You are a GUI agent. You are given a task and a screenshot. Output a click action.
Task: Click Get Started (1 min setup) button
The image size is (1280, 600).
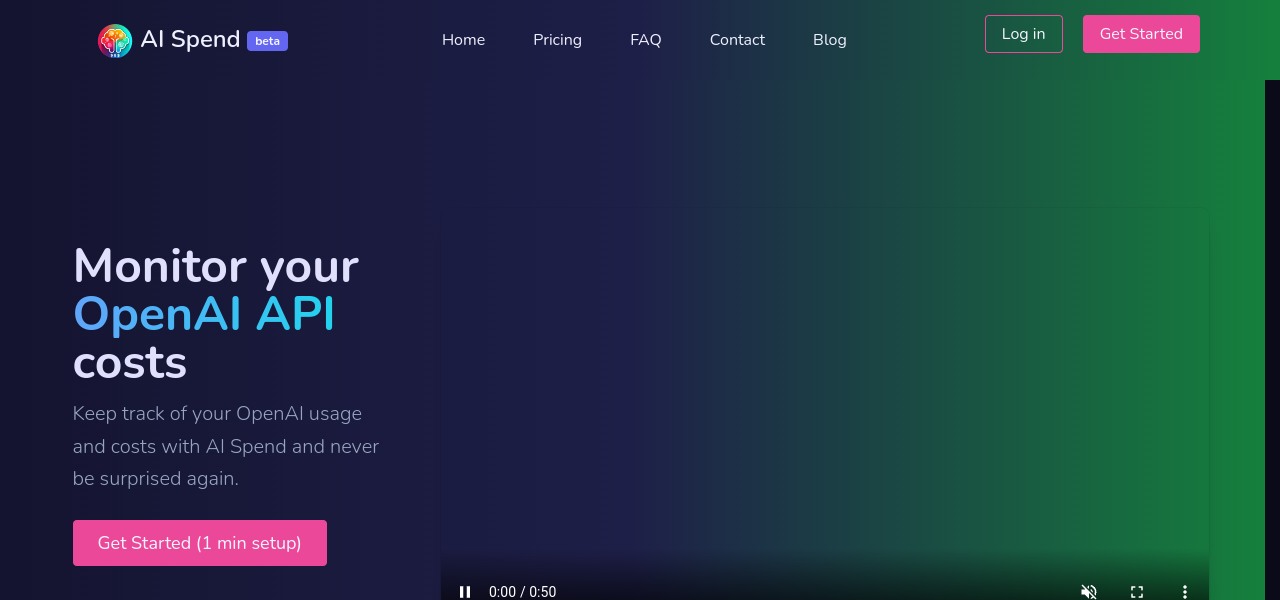(200, 543)
